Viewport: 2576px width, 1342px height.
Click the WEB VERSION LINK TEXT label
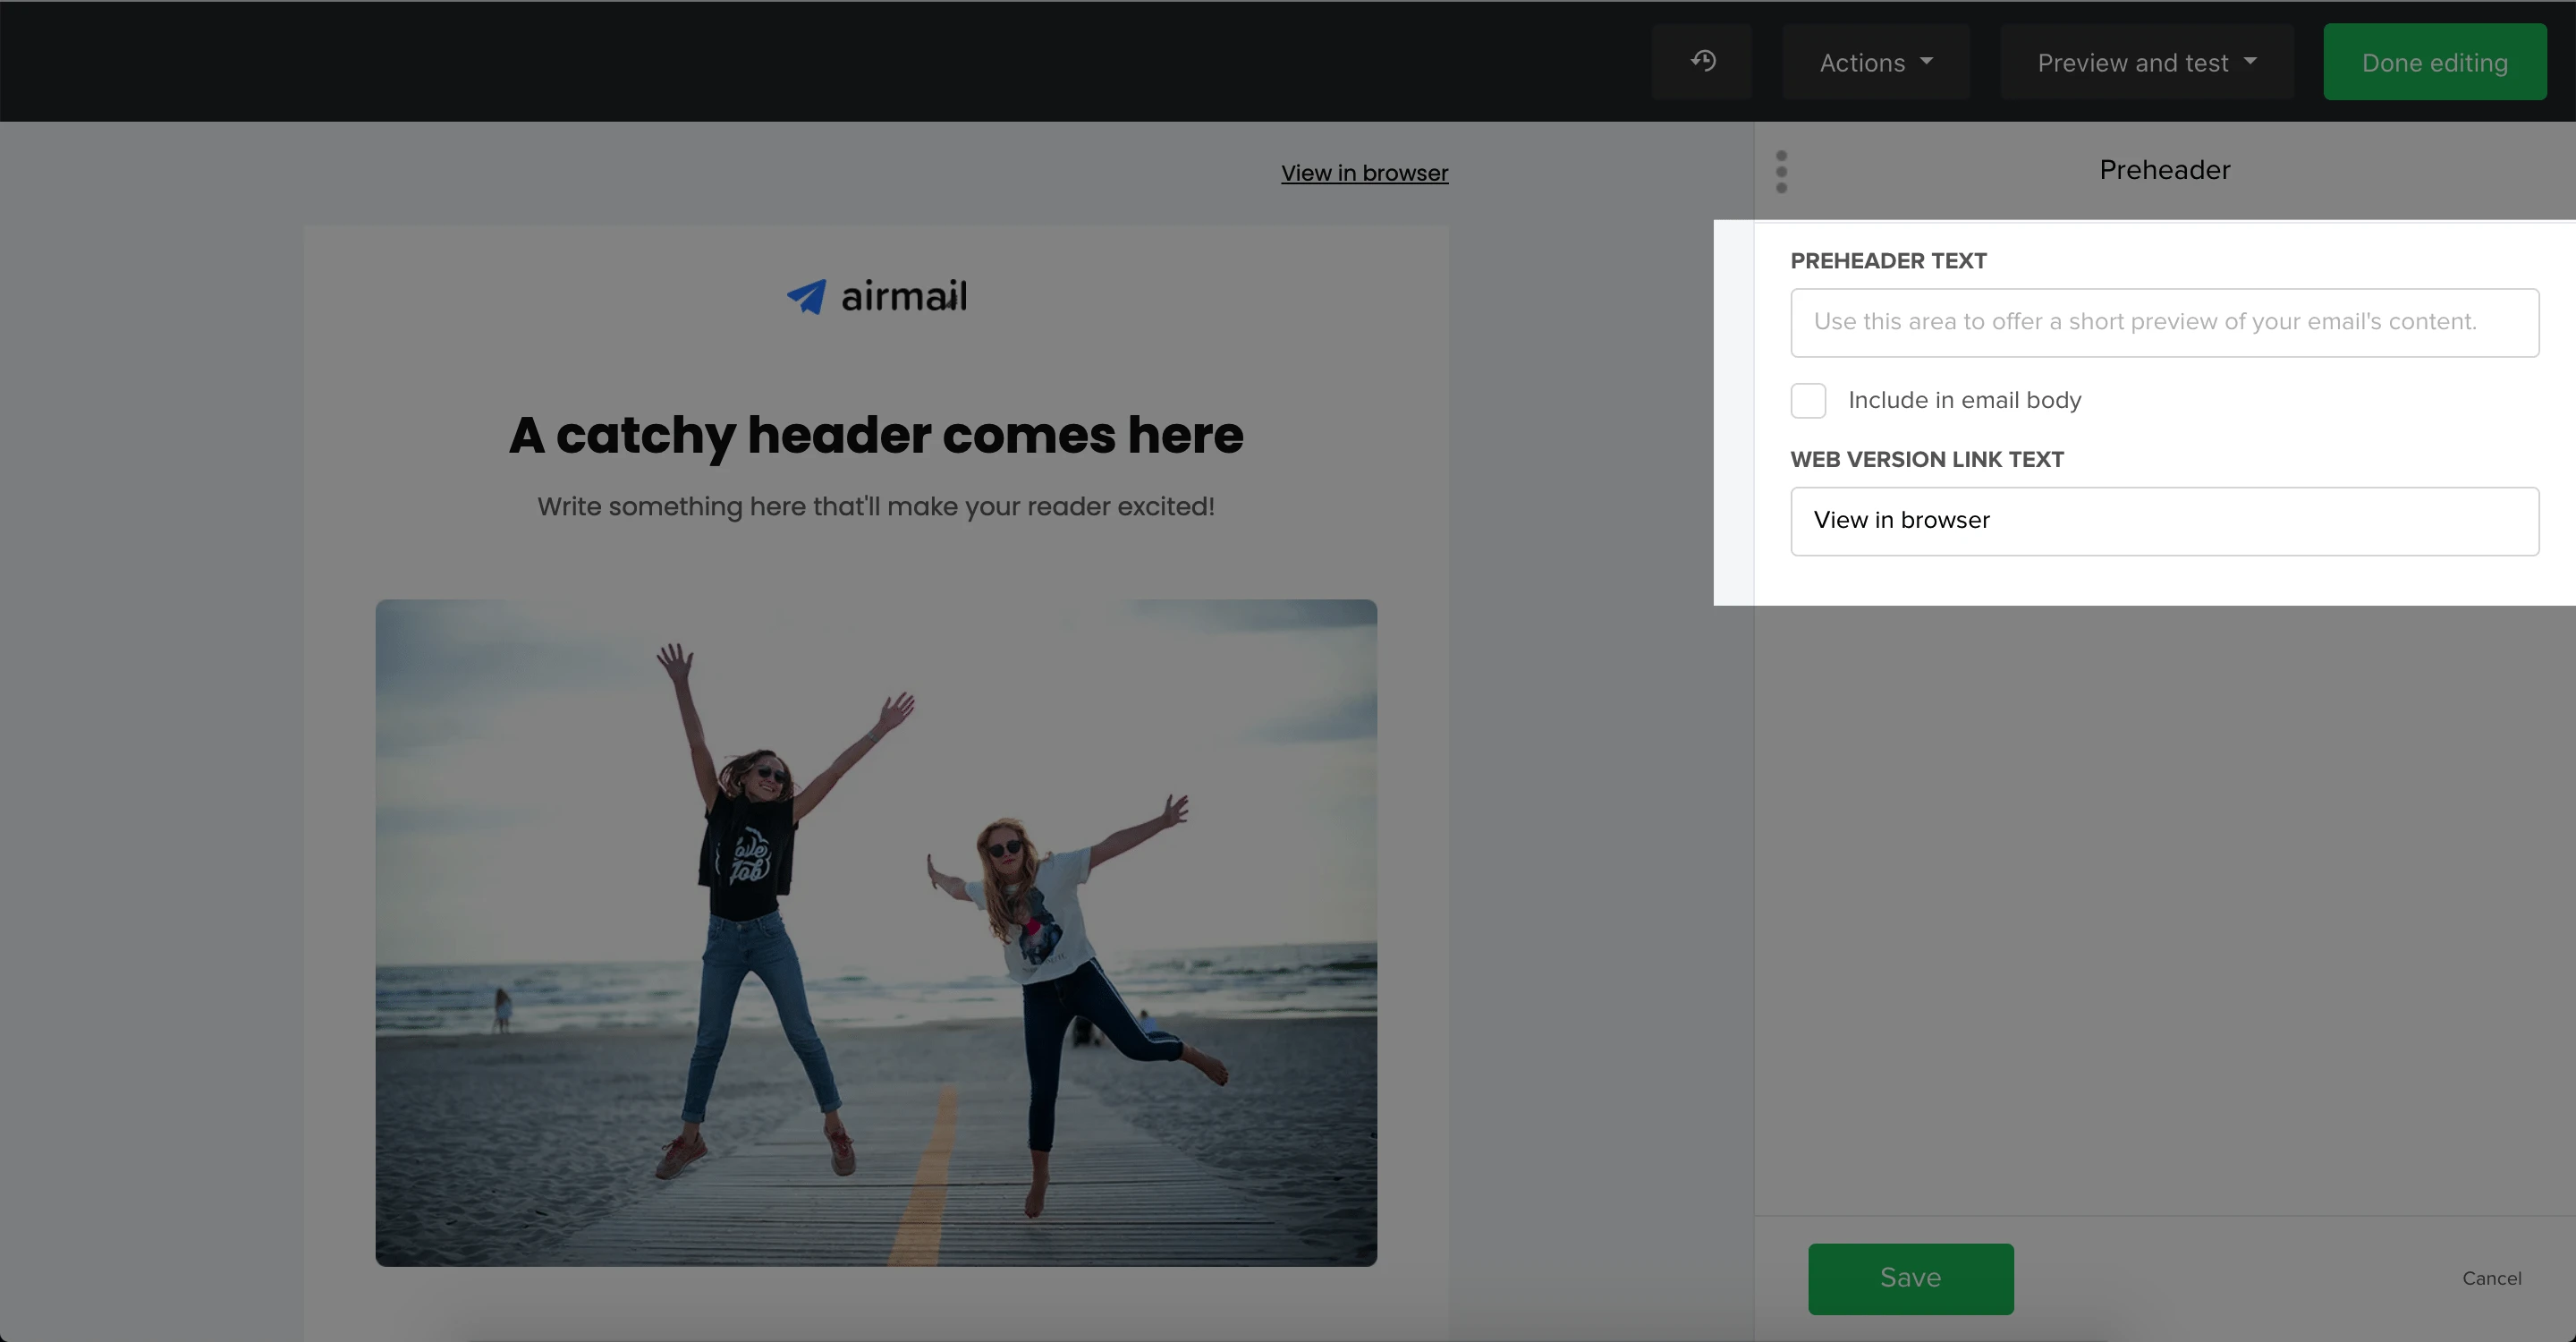point(1926,460)
